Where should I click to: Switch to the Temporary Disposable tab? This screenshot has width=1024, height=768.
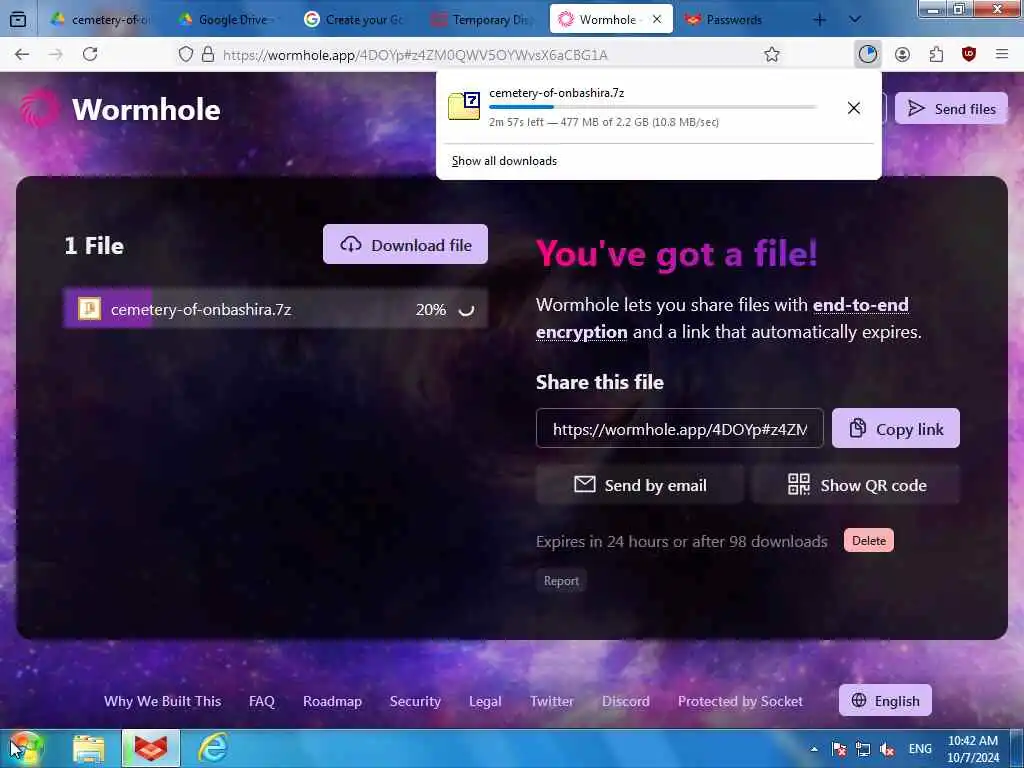click(x=480, y=20)
